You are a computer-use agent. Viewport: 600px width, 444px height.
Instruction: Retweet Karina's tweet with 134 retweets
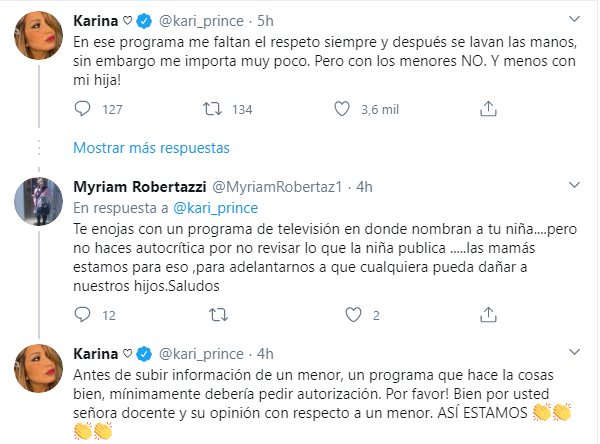pyautogui.click(x=211, y=109)
